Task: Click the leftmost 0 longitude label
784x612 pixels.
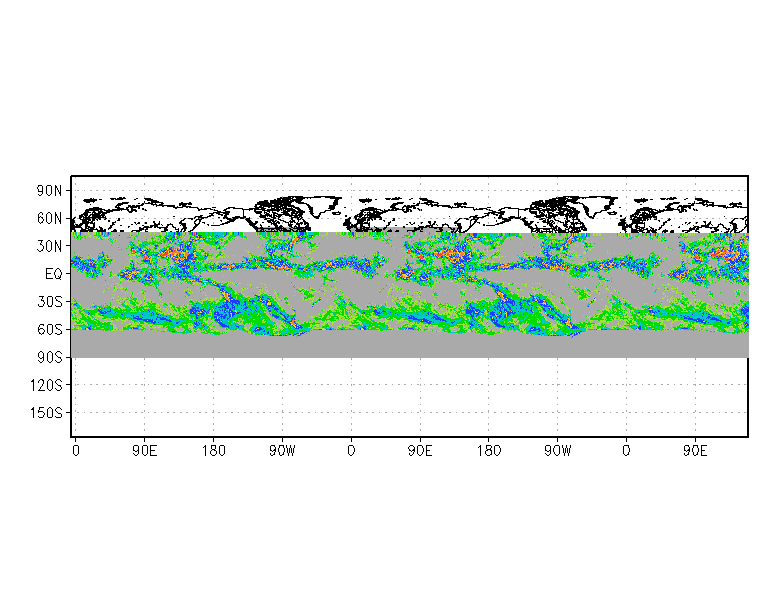Action: pos(76,451)
